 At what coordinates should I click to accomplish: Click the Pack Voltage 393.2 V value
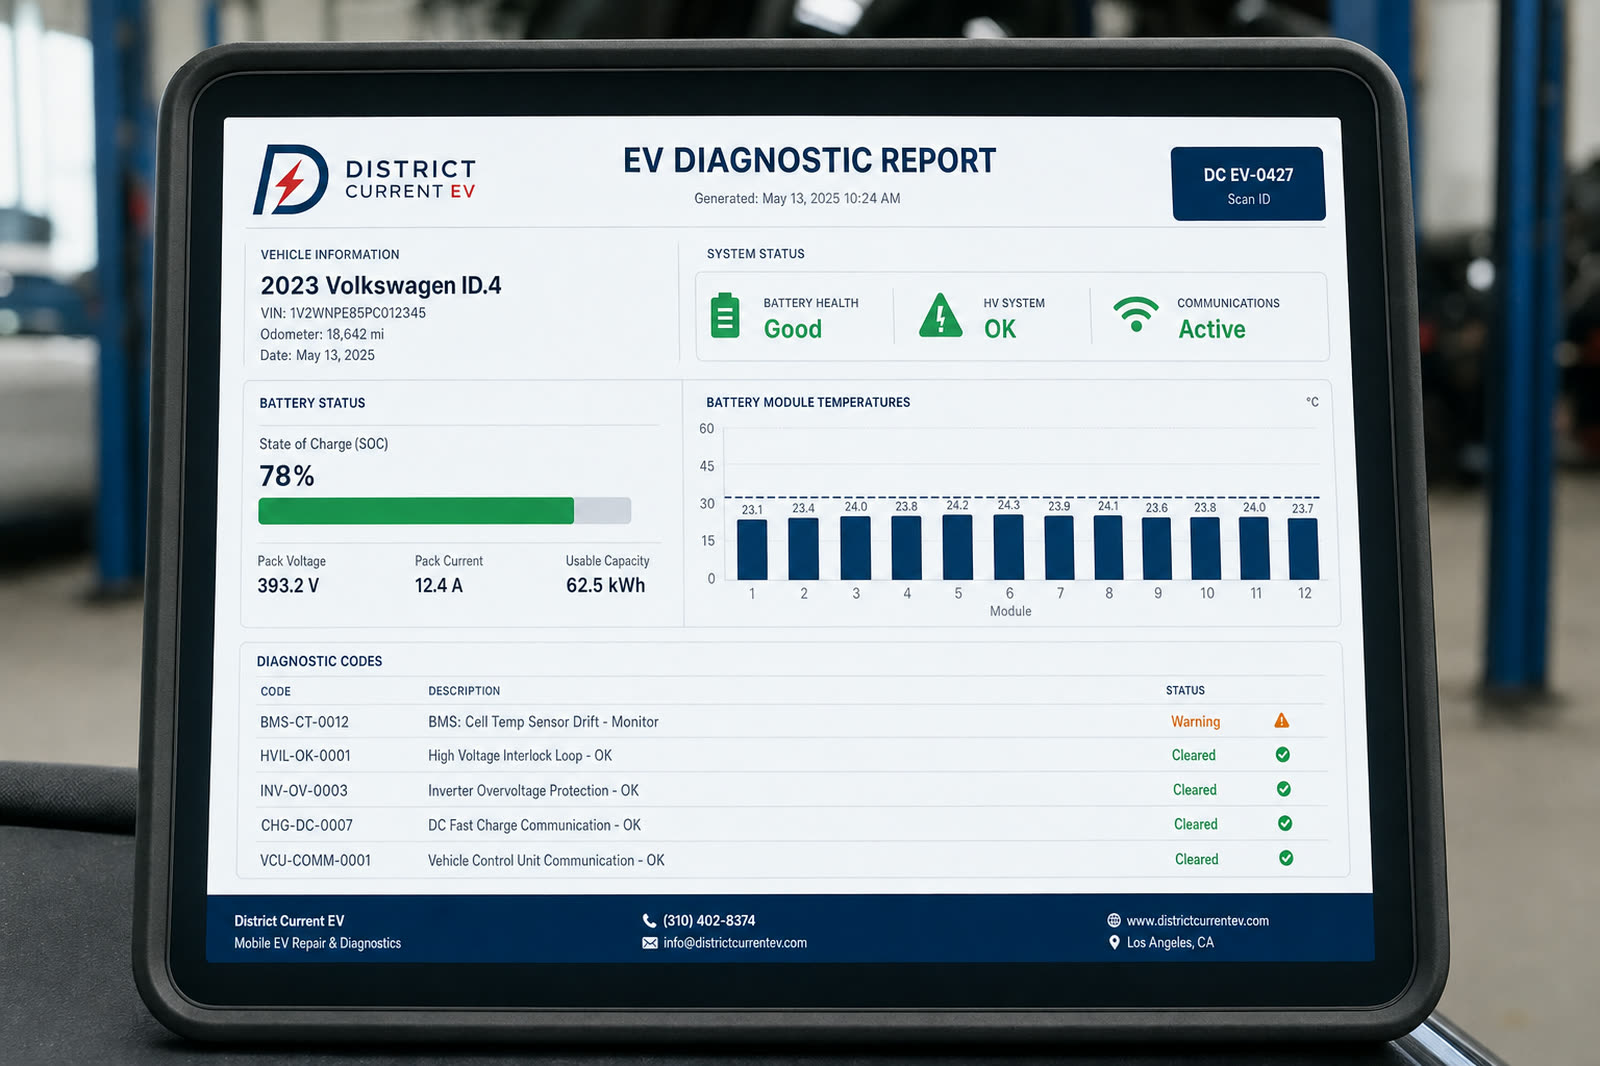tap(288, 586)
